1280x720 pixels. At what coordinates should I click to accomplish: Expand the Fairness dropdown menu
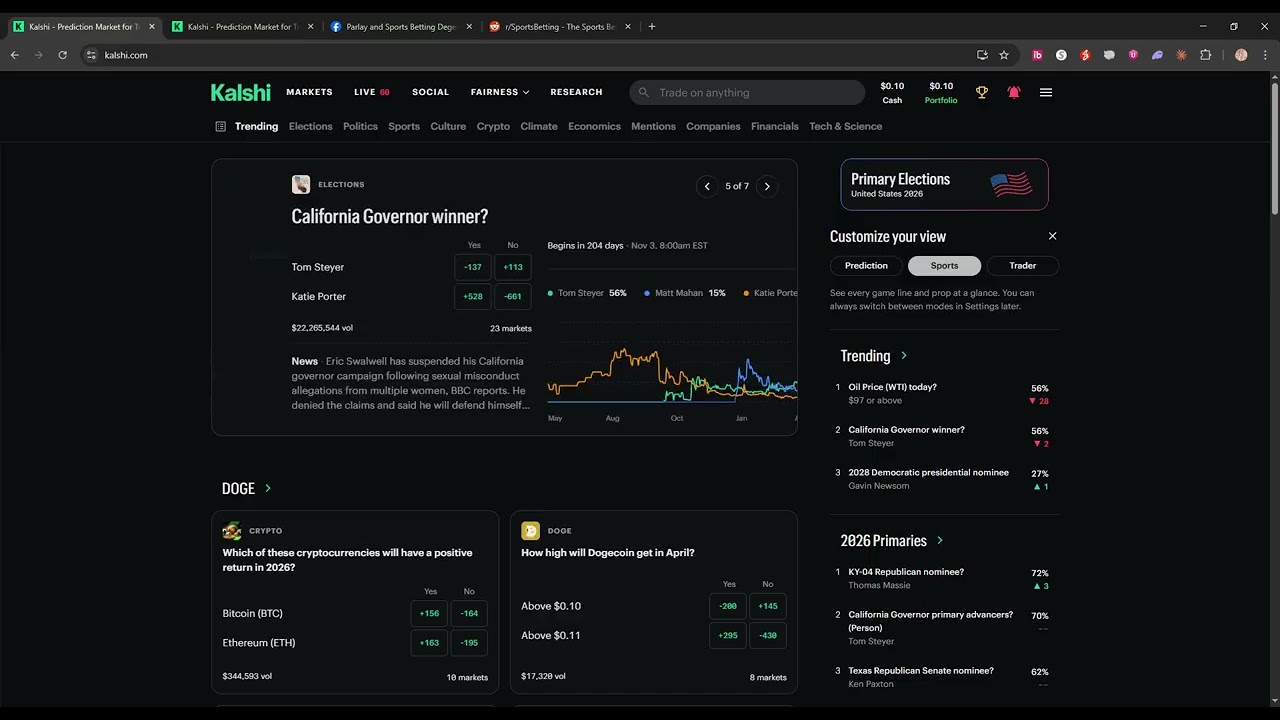[x=500, y=92]
